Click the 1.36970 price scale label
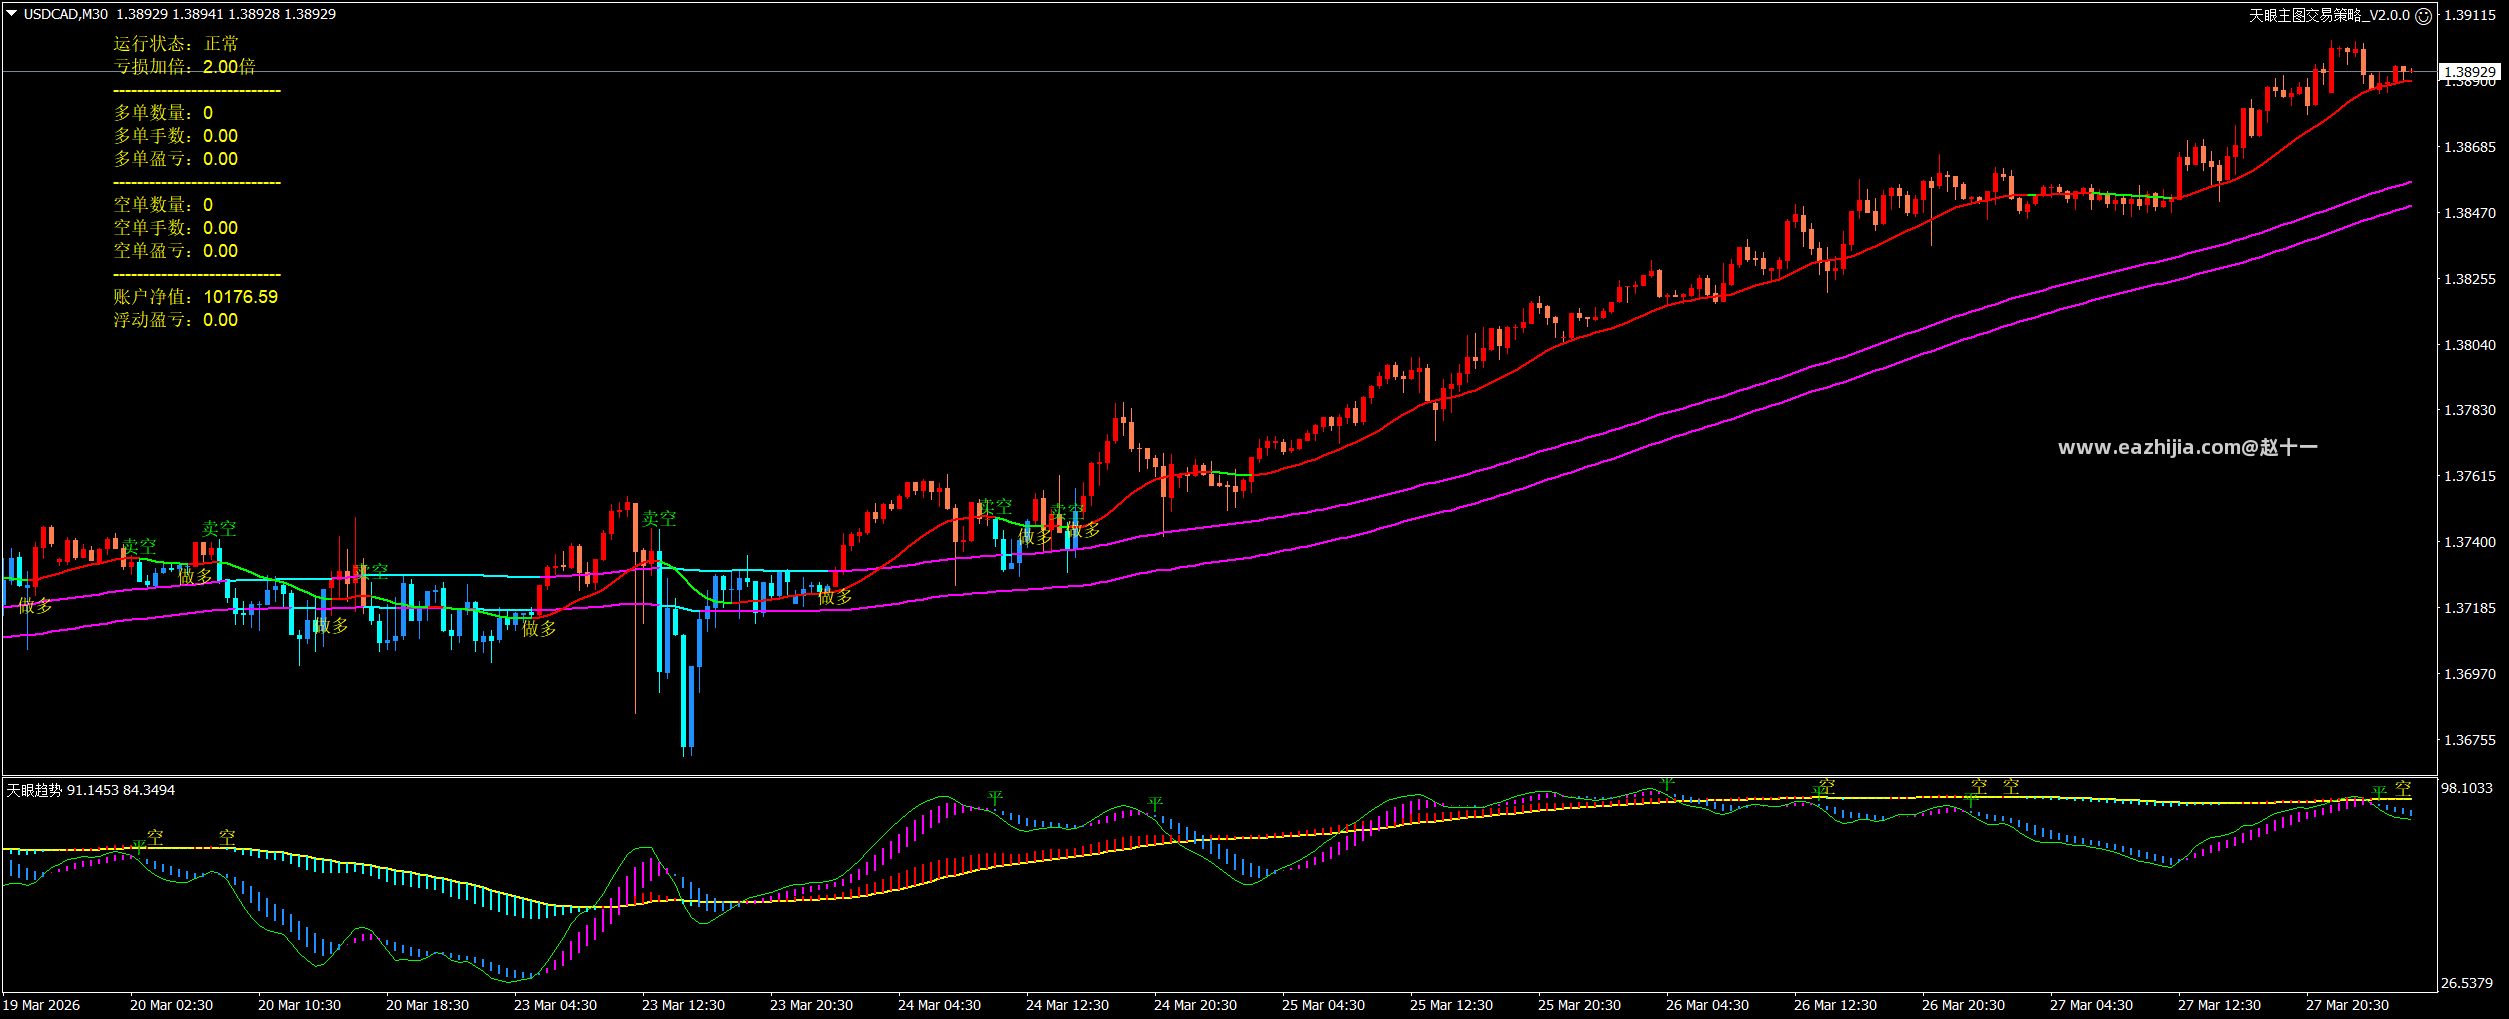Image resolution: width=2509 pixels, height=1019 pixels. pos(2469,674)
